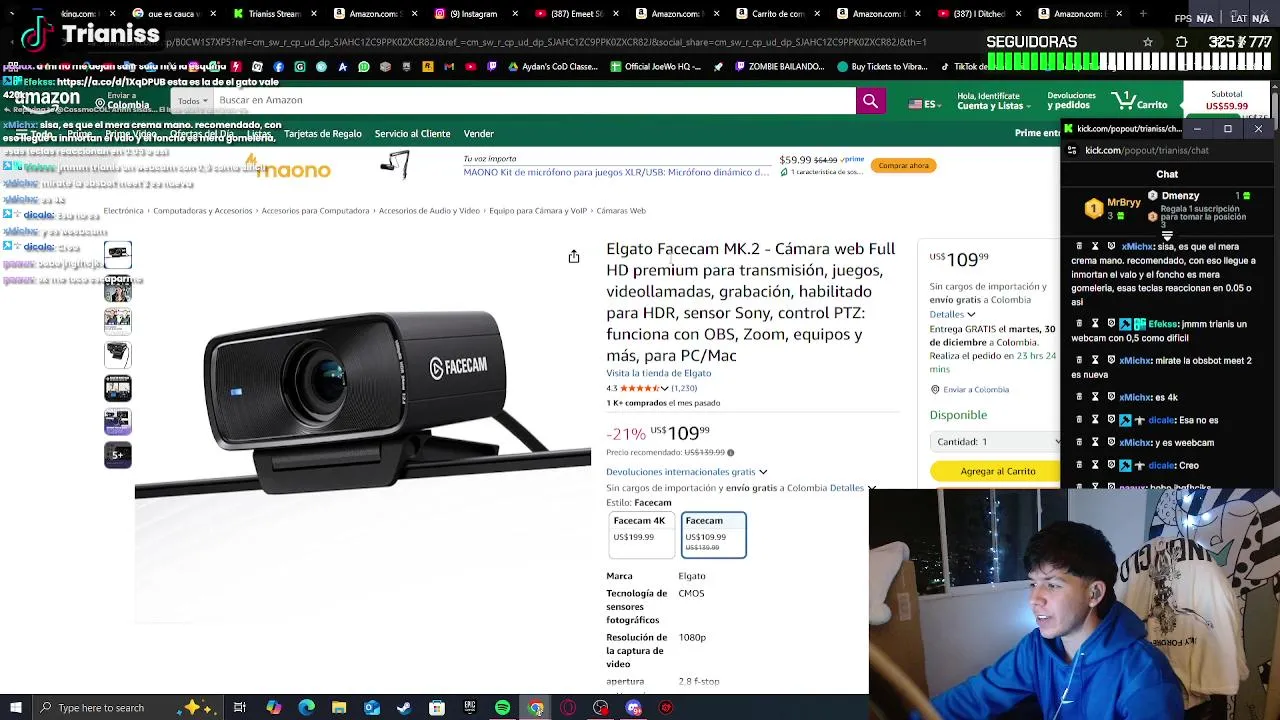Click the 'Aydan's CoD Classe...' bookmark
1280x720 pixels.
(553, 67)
